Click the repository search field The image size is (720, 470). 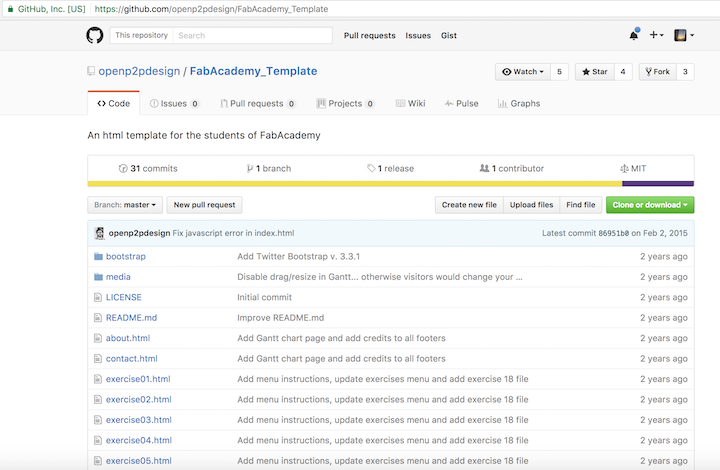pyautogui.click(x=253, y=35)
